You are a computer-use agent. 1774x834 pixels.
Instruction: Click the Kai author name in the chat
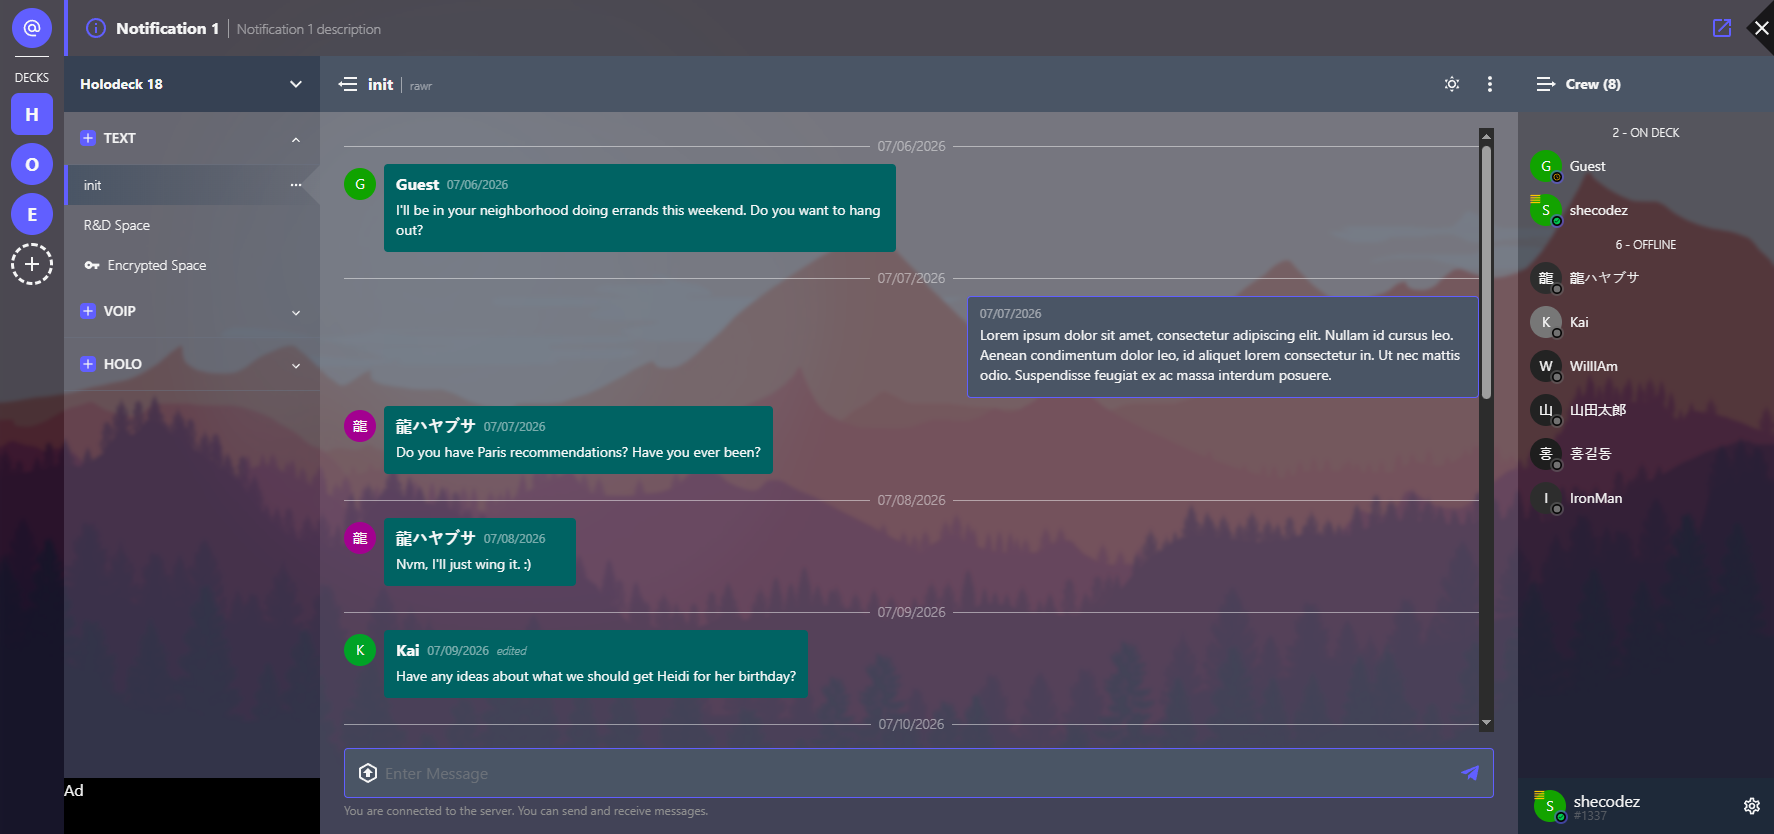coord(407,650)
